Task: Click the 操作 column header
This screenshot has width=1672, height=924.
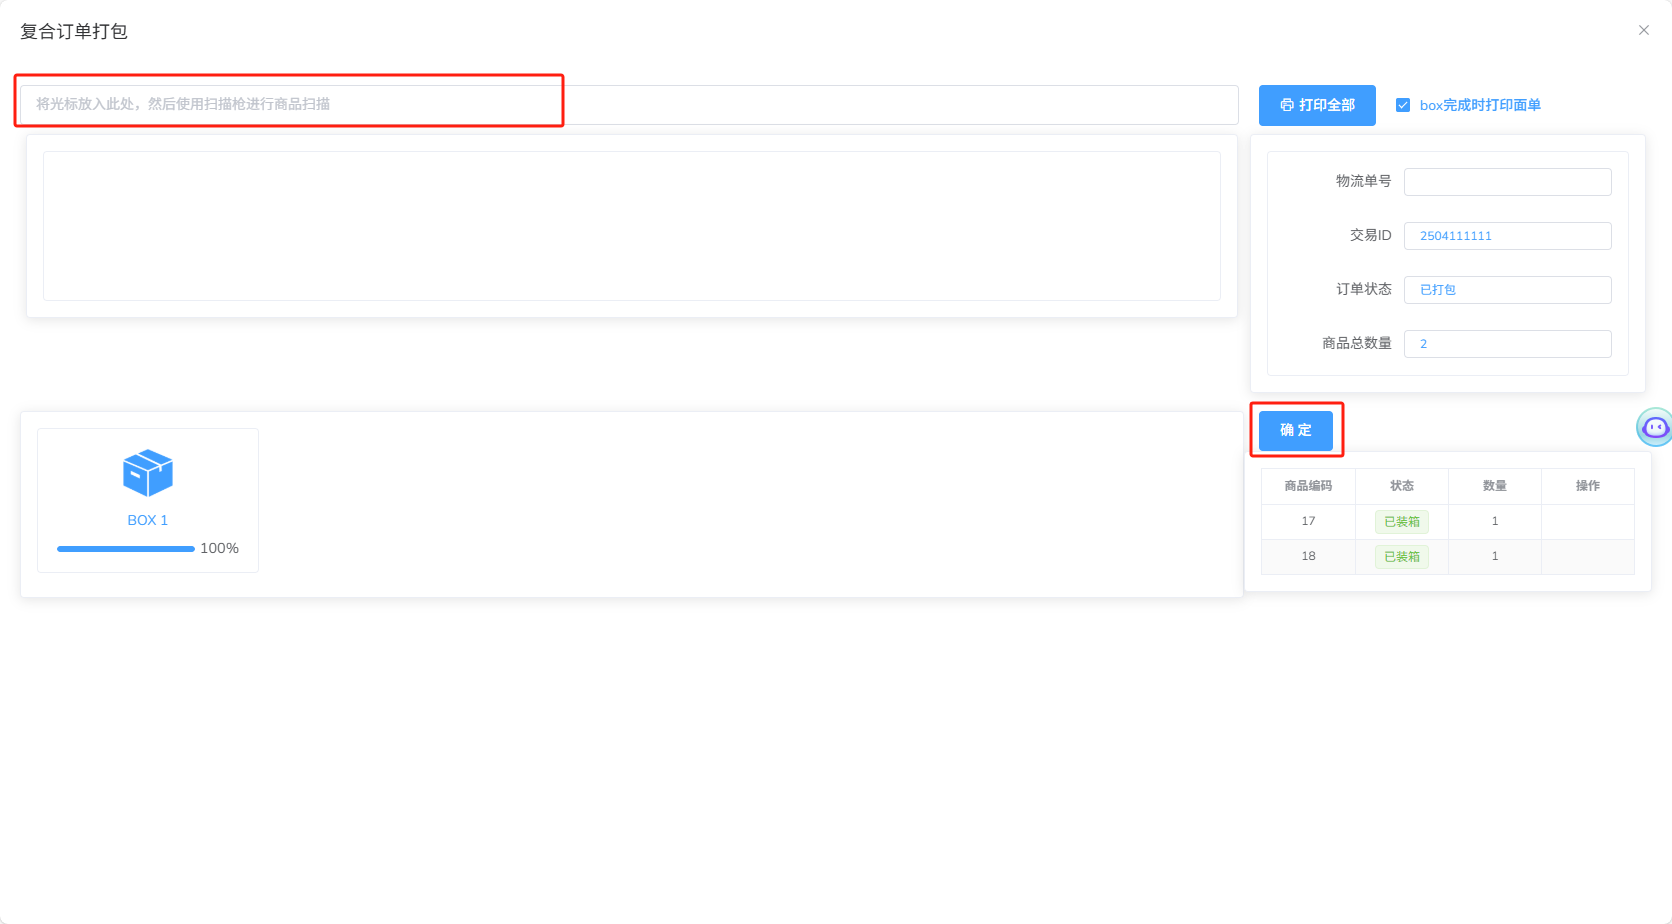Action: click(x=1588, y=486)
